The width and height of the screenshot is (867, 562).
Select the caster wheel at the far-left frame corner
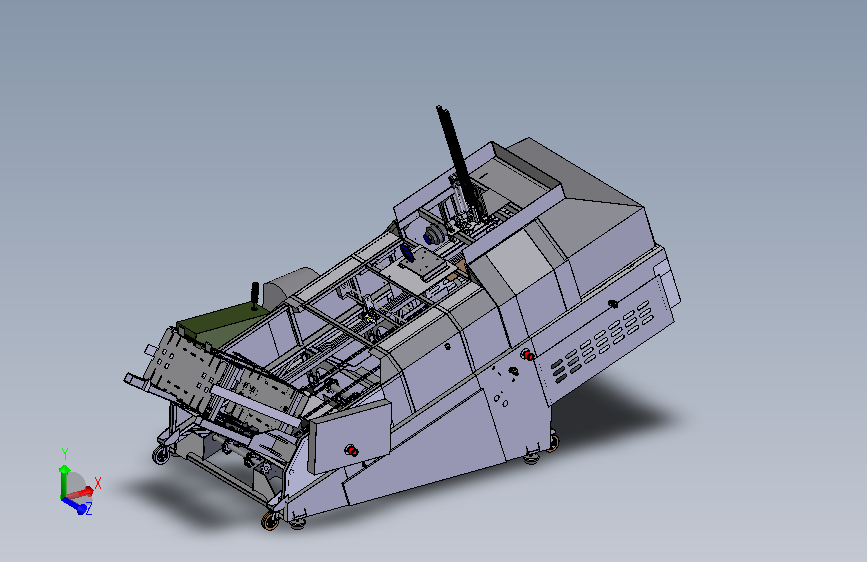click(x=161, y=455)
